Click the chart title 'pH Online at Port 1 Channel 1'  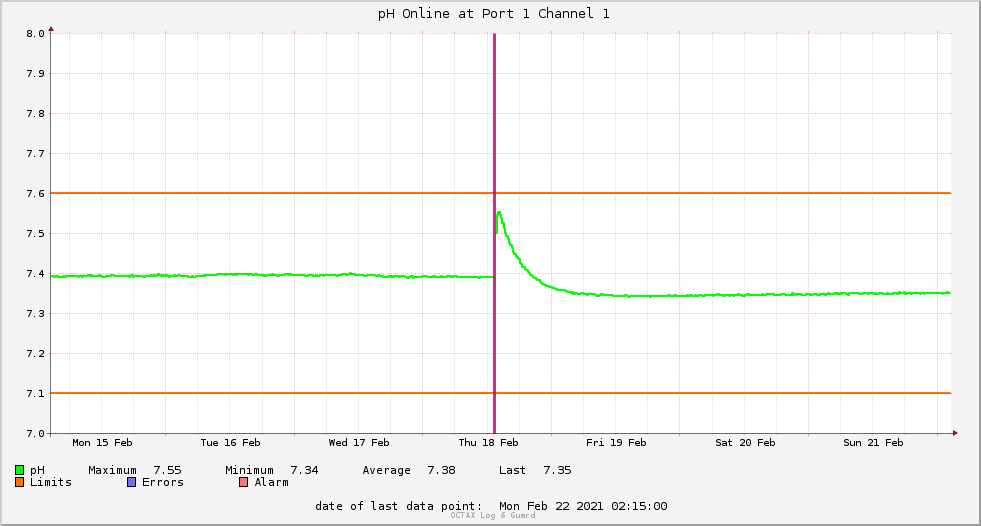(494, 14)
